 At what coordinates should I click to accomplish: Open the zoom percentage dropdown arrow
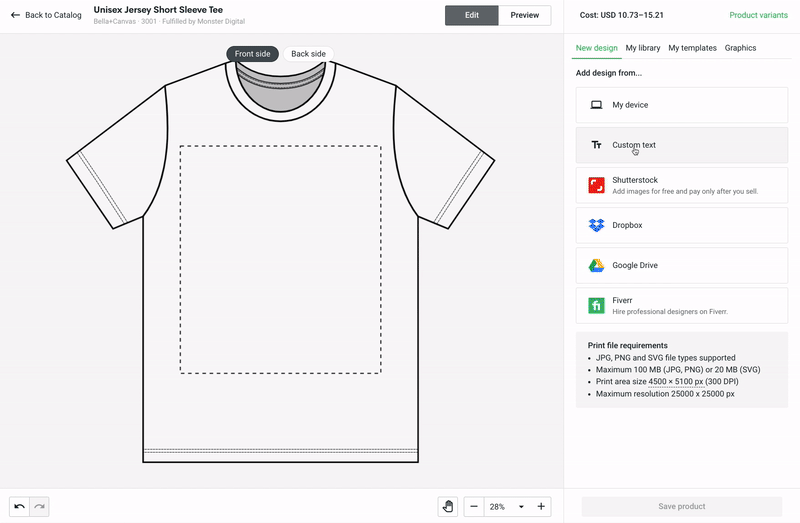(x=521, y=507)
